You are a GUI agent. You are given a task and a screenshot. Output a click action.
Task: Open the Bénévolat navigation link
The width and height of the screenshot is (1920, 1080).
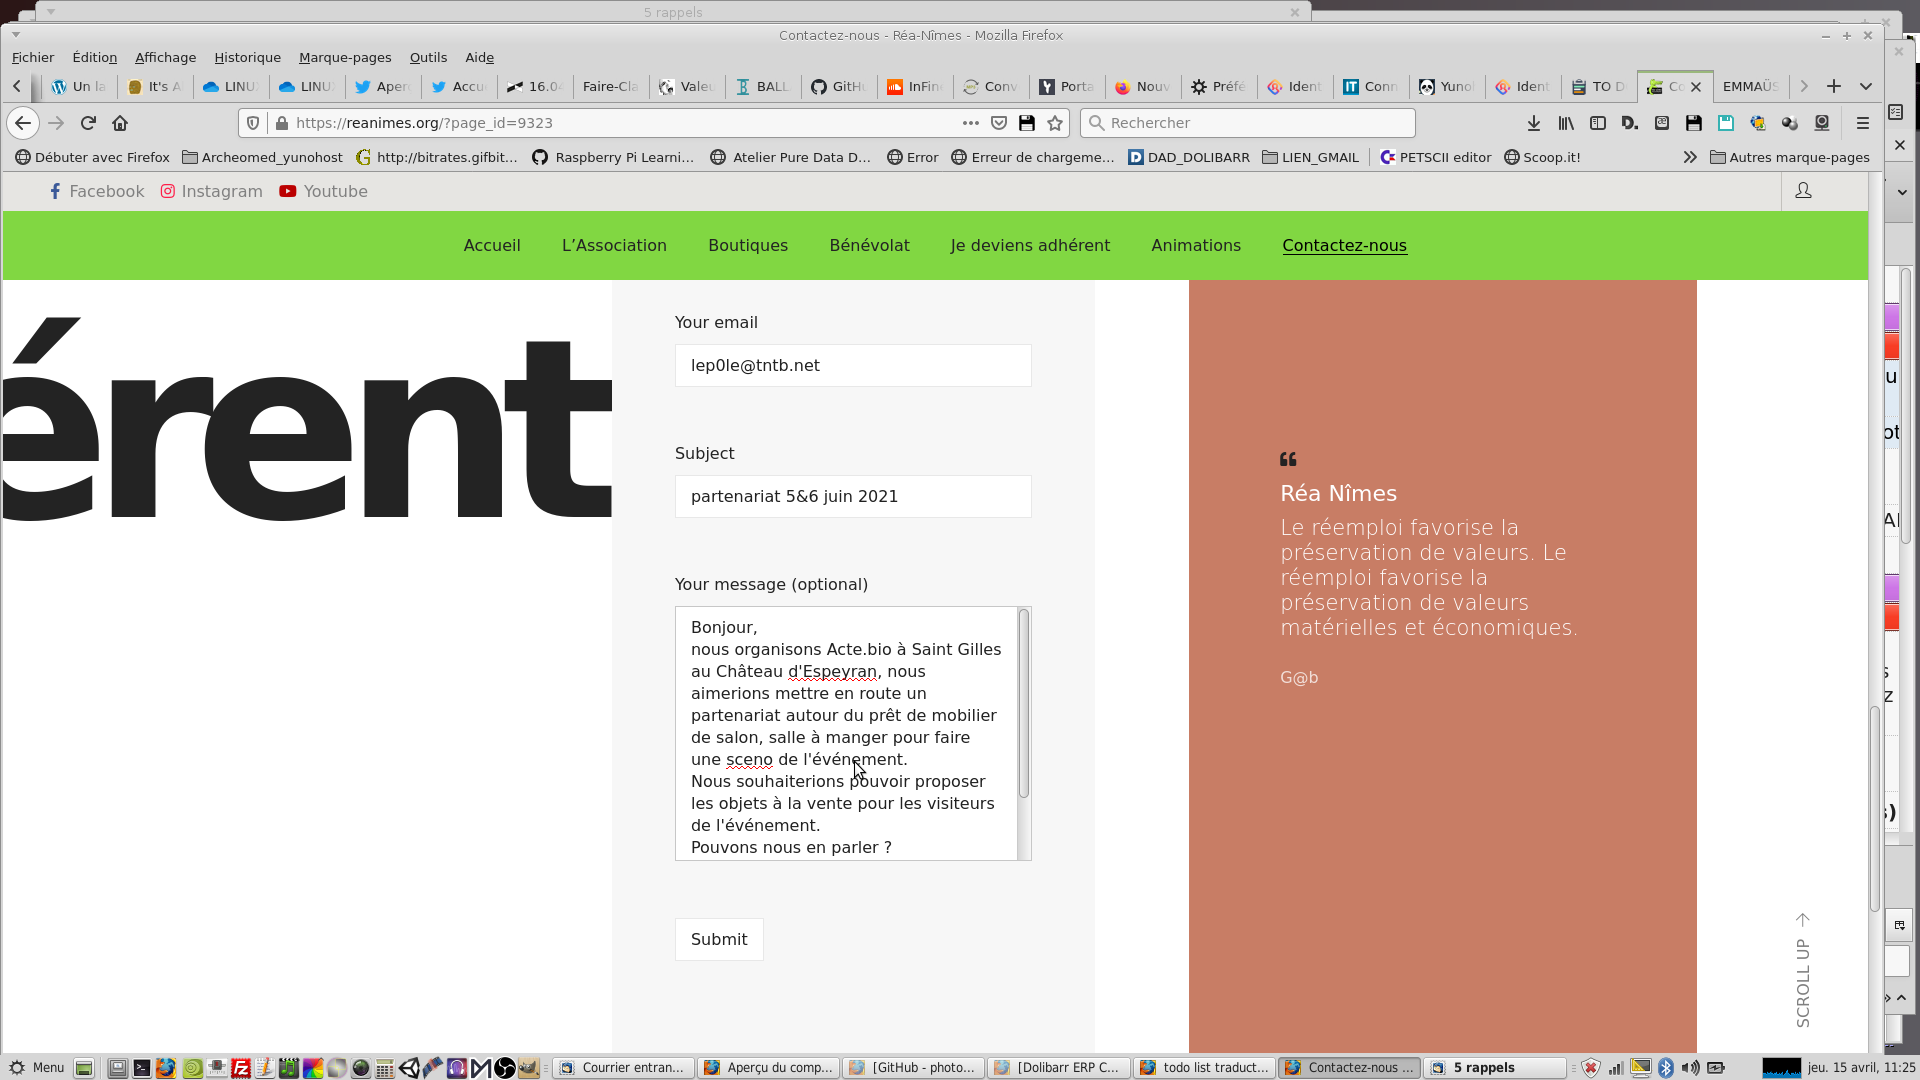869,245
